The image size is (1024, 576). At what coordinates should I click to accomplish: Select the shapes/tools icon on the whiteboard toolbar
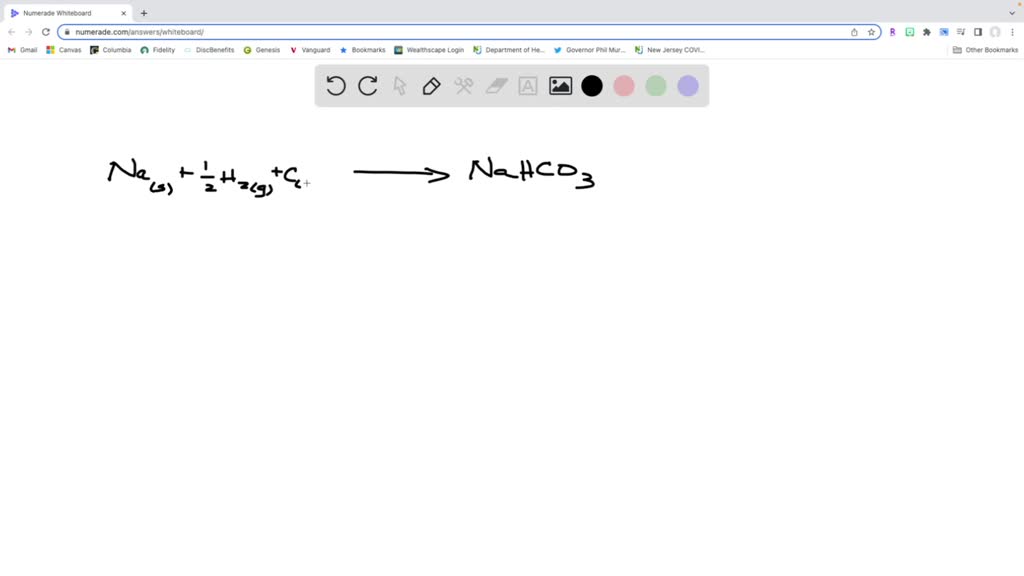pyautogui.click(x=464, y=86)
